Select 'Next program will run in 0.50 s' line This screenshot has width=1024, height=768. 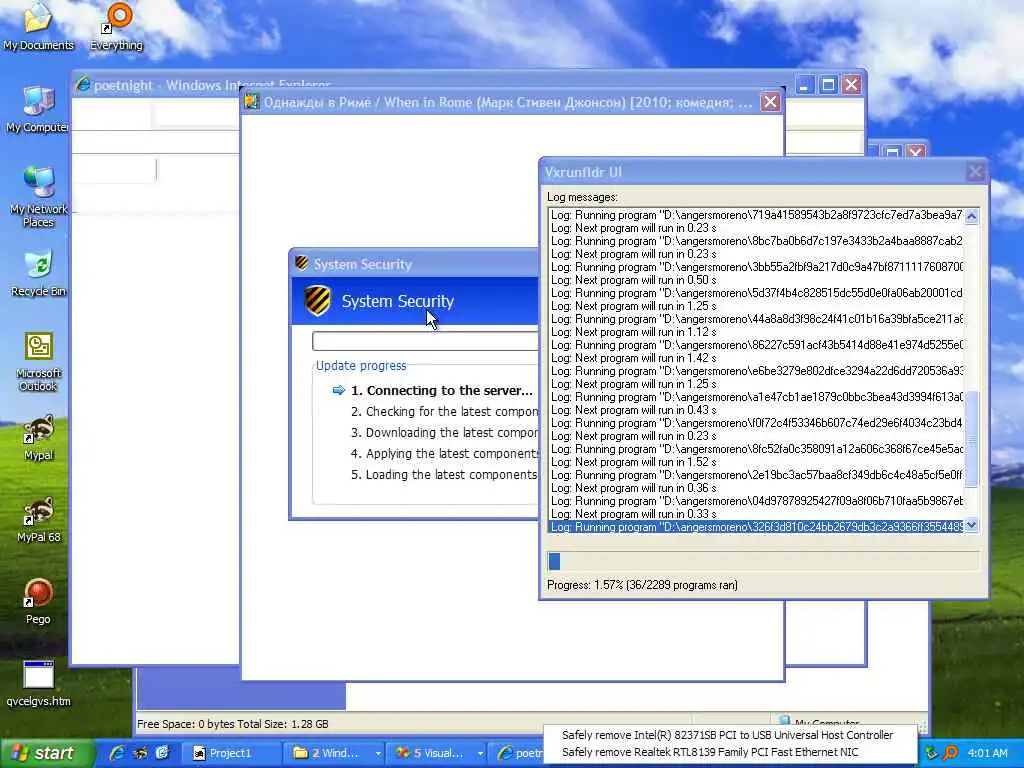pyautogui.click(x=757, y=280)
